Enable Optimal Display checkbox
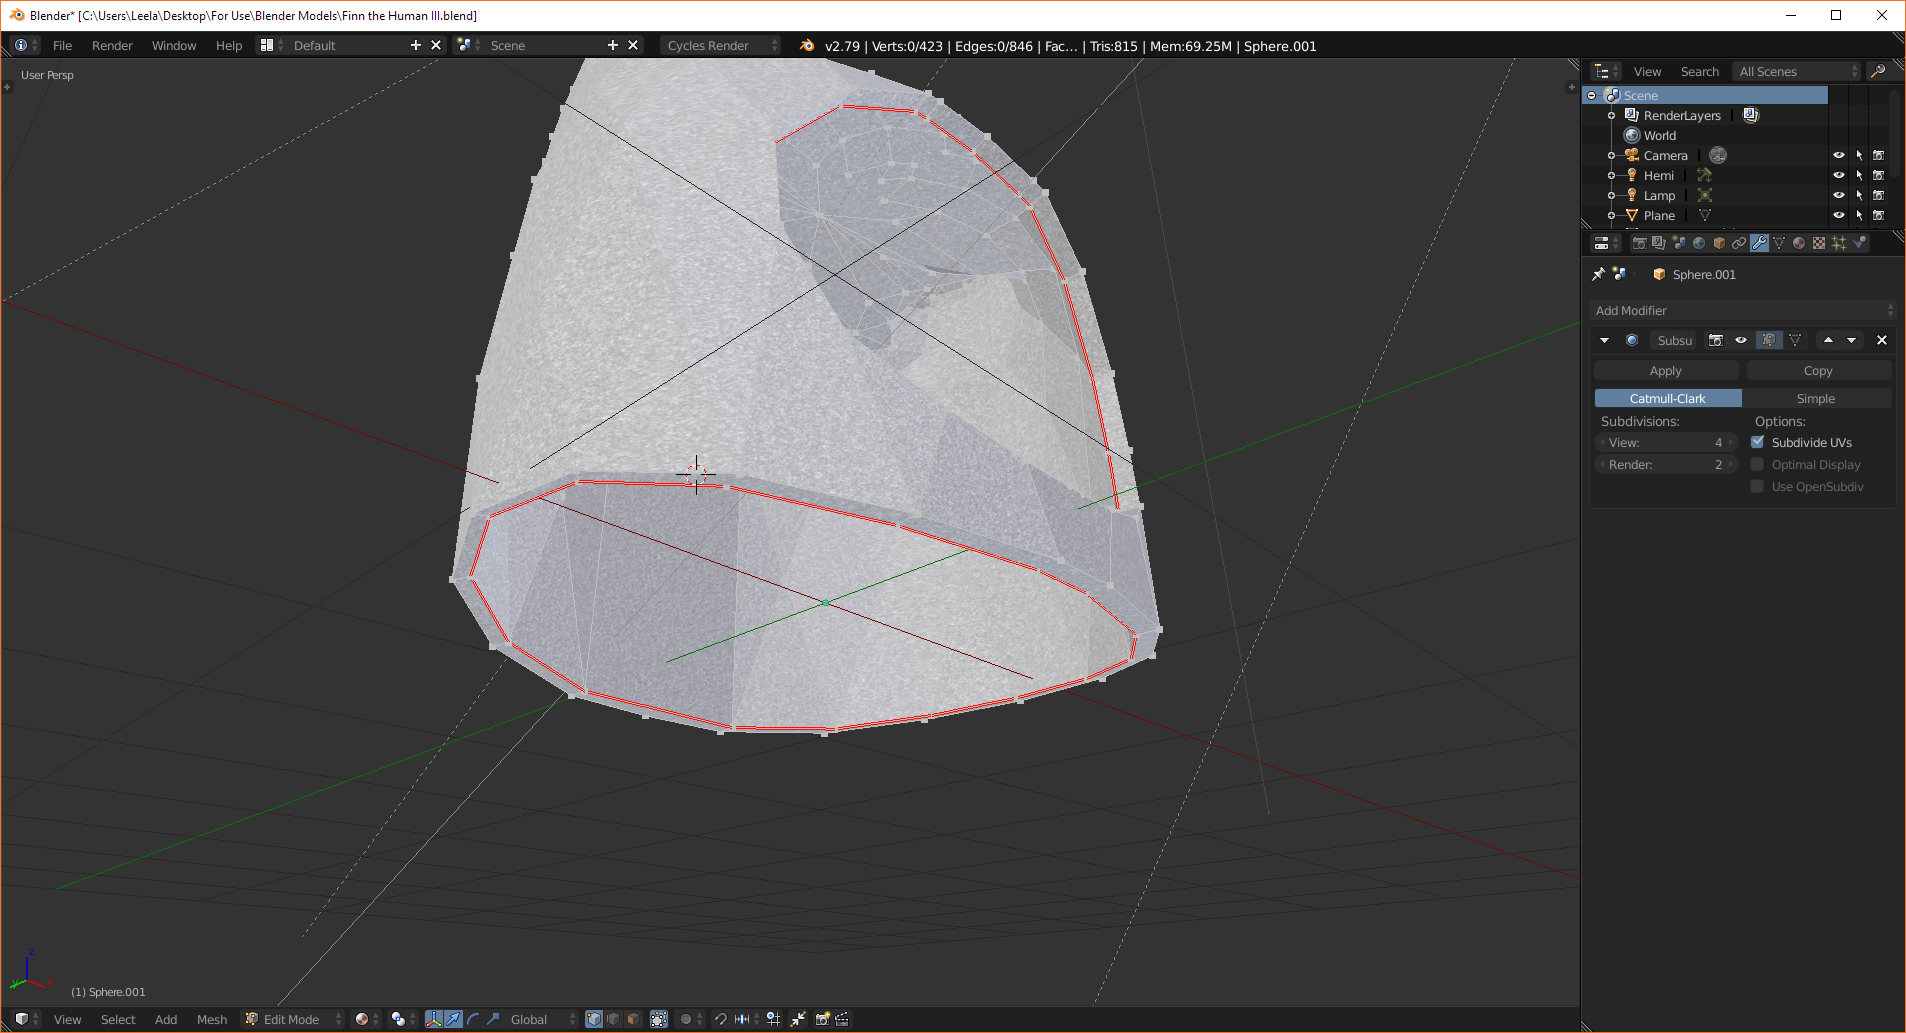 coord(1757,464)
